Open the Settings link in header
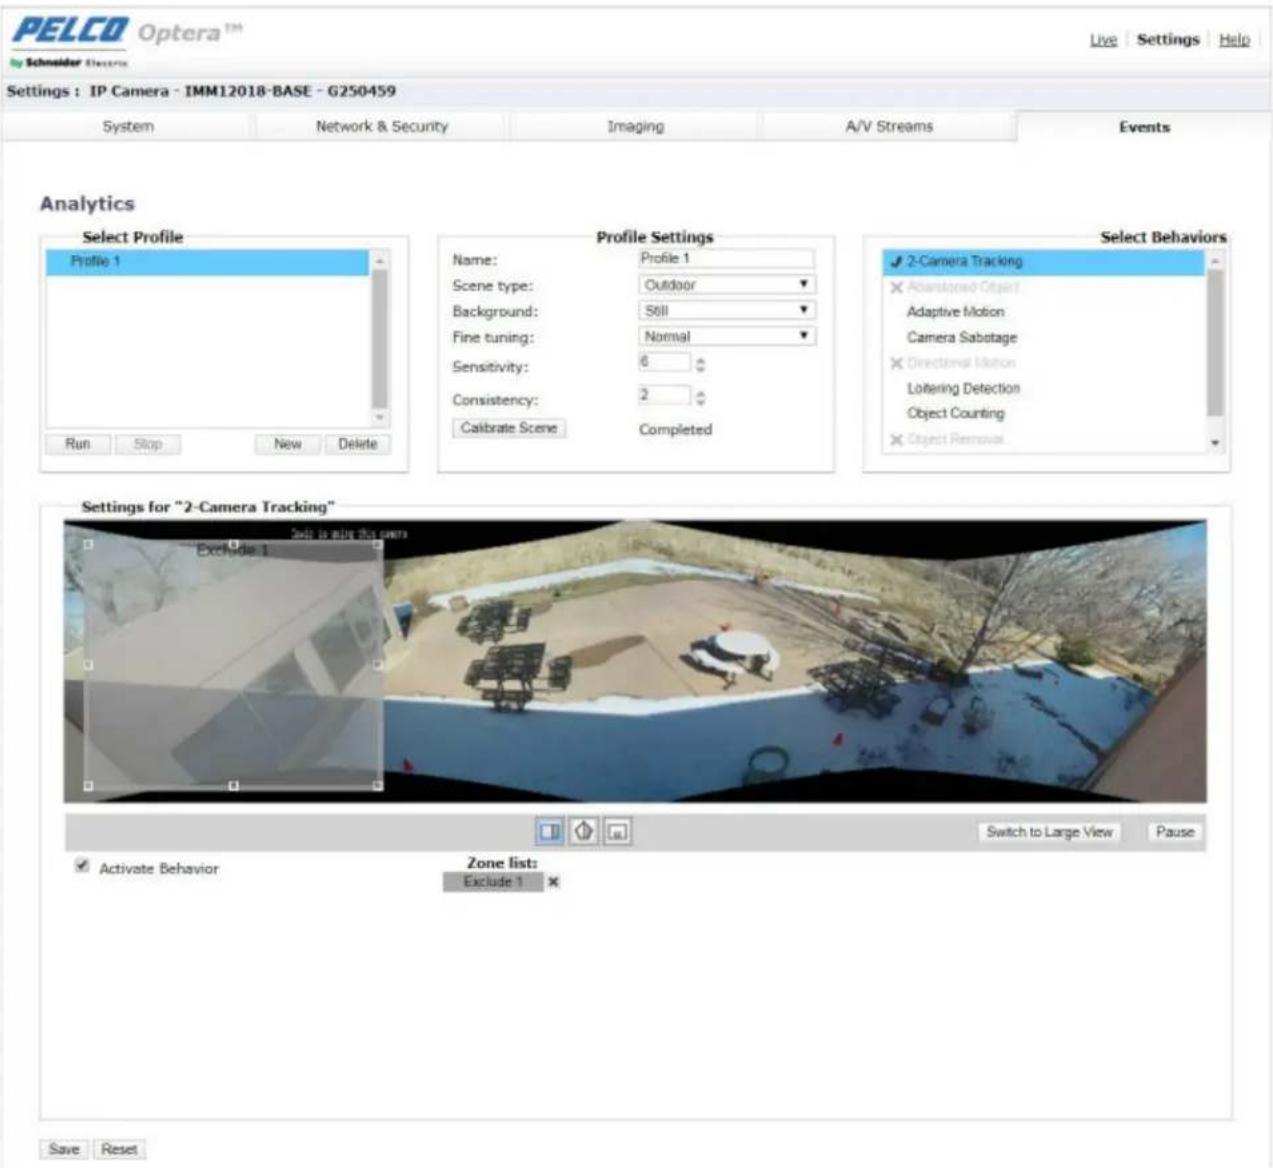Viewport: 1273px width, 1168px height. (1168, 40)
